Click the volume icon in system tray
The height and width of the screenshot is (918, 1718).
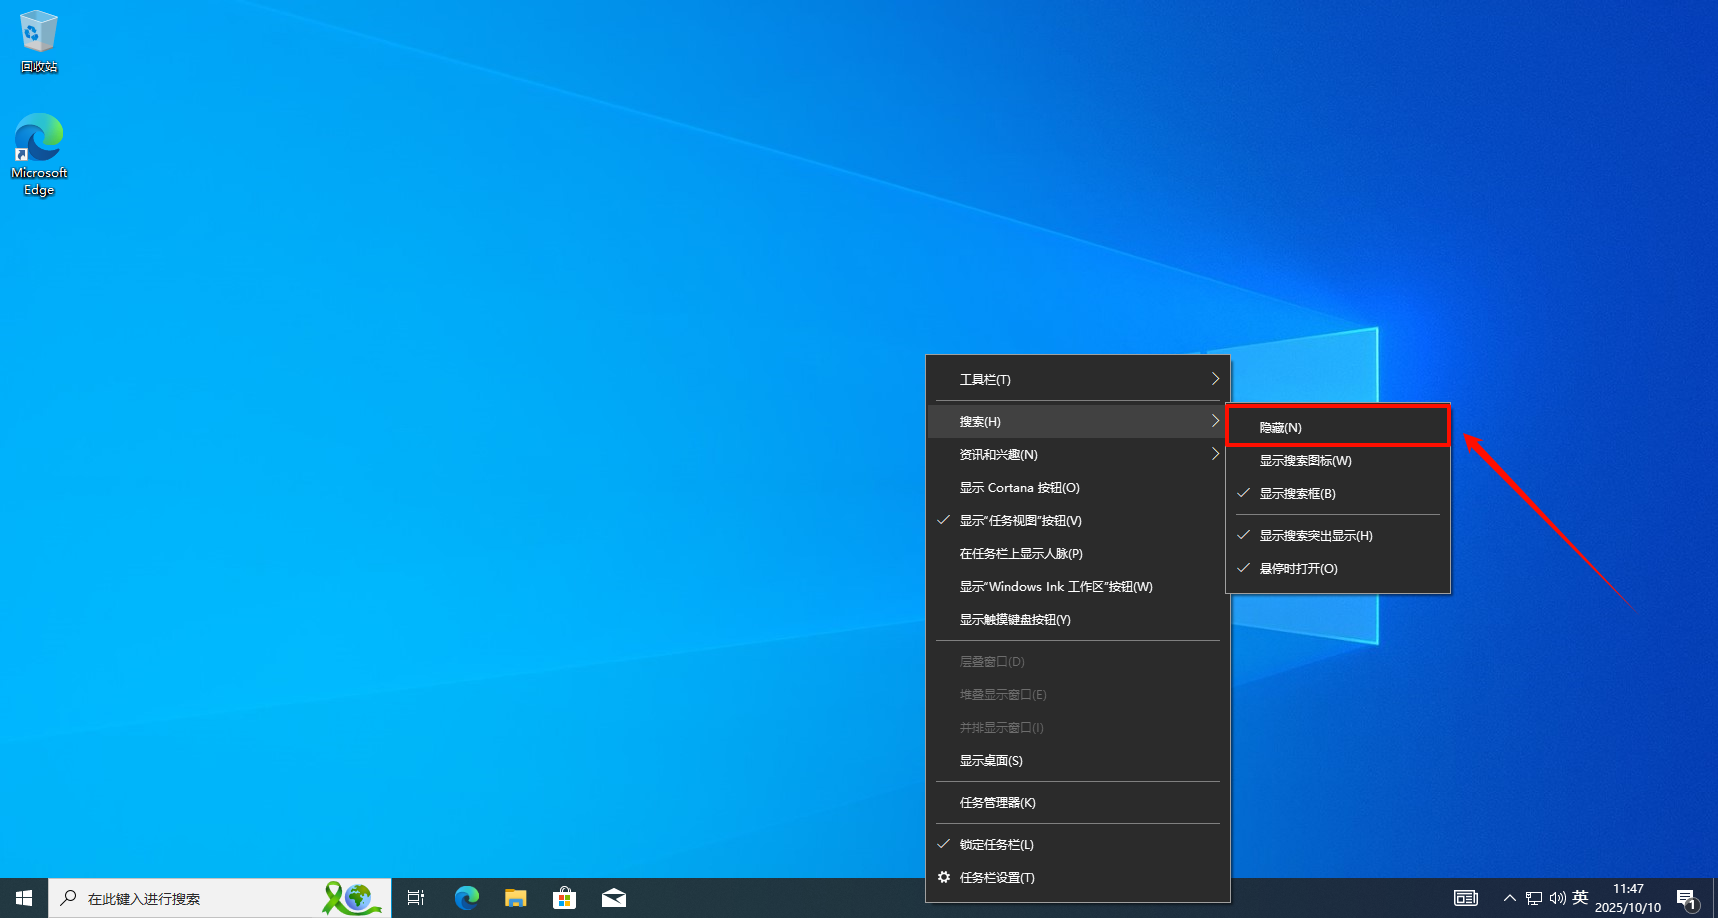tap(1557, 898)
